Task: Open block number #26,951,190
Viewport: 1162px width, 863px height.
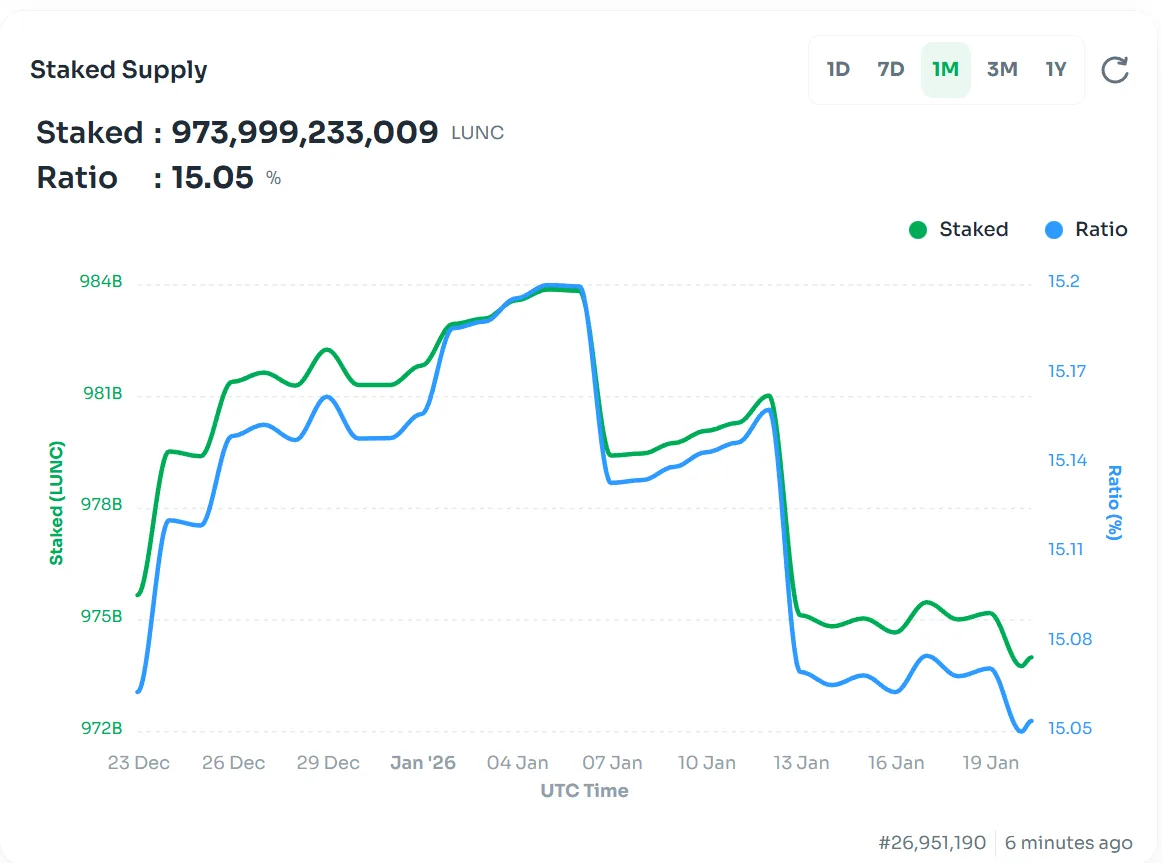Action: tap(932, 843)
